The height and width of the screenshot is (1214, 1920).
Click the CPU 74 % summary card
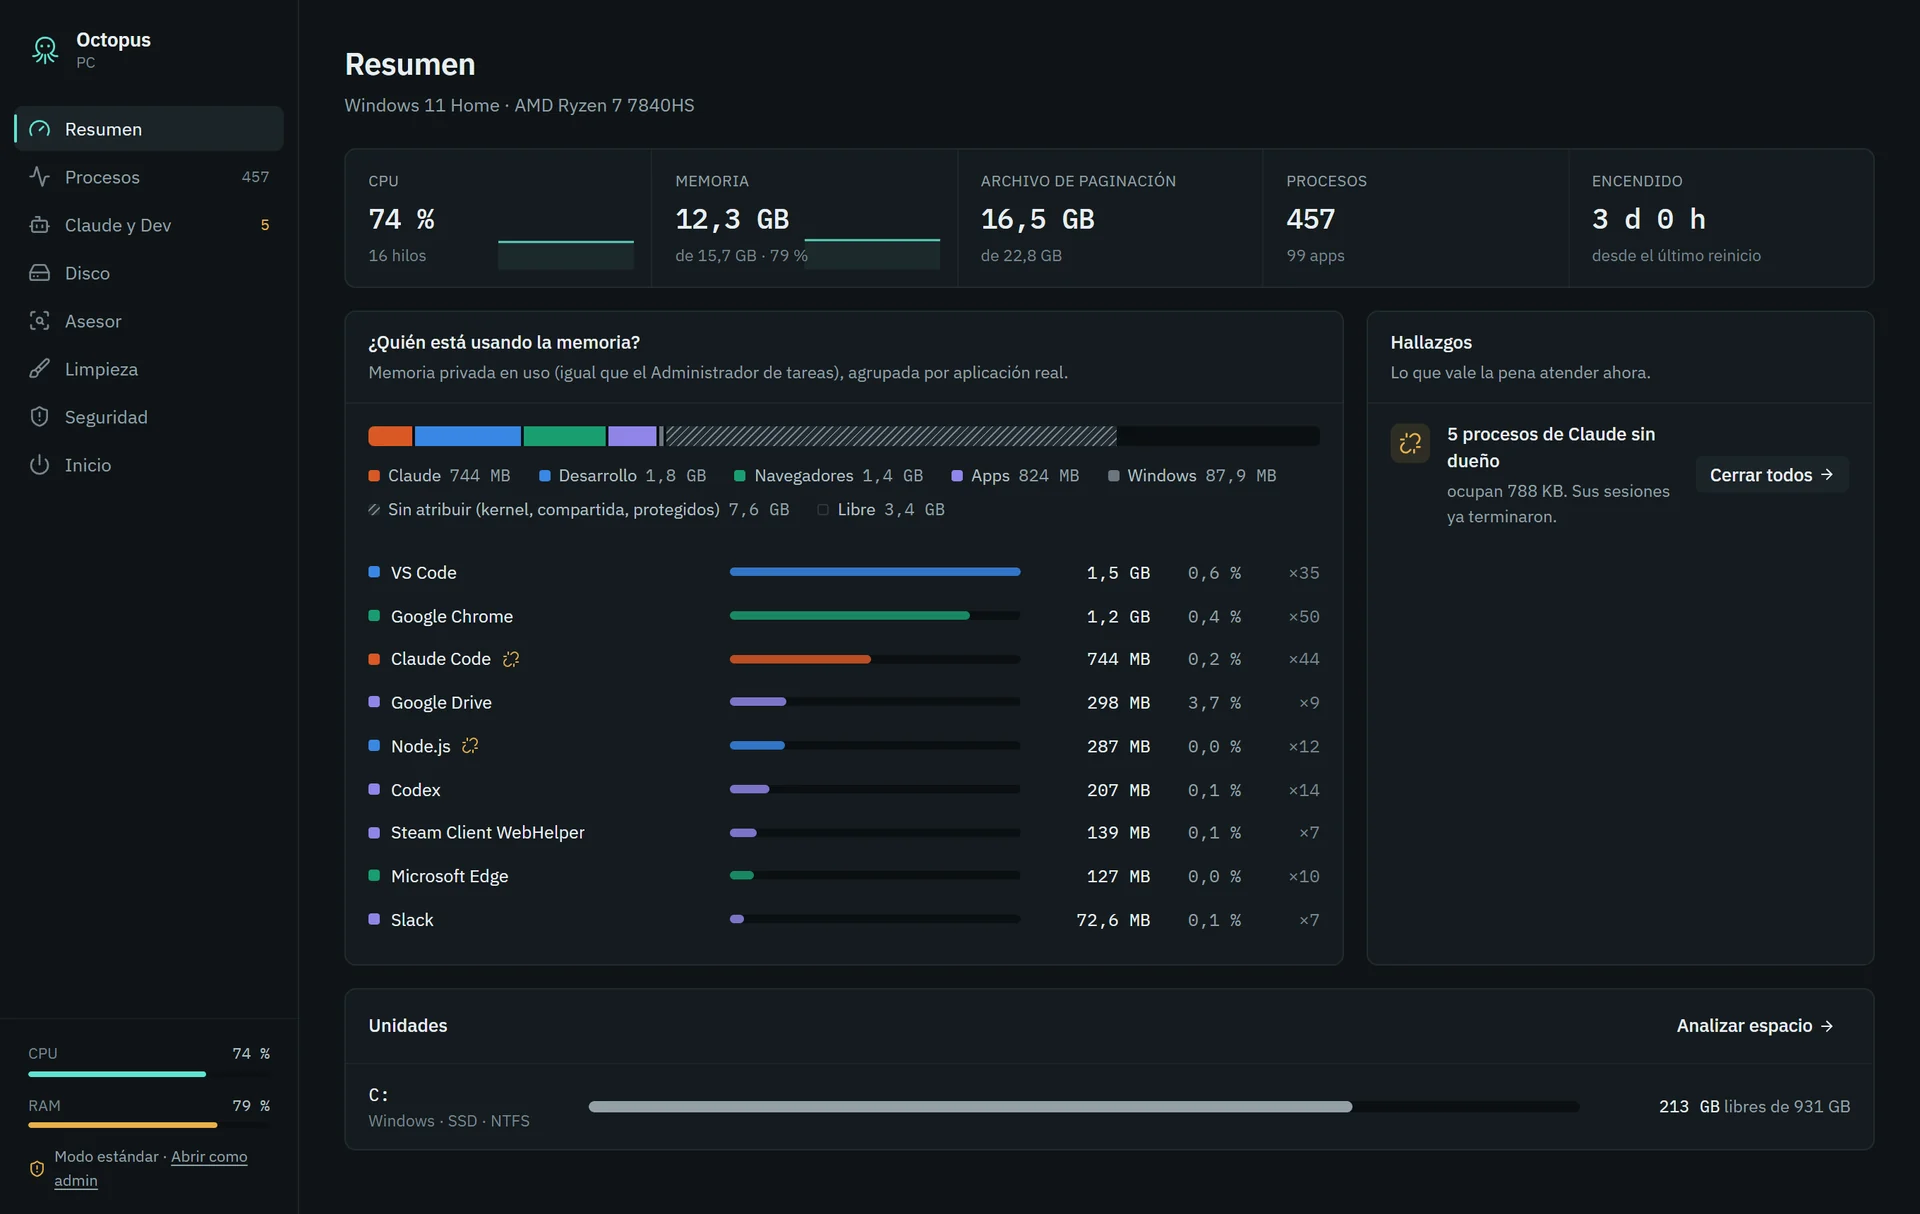pos(498,218)
